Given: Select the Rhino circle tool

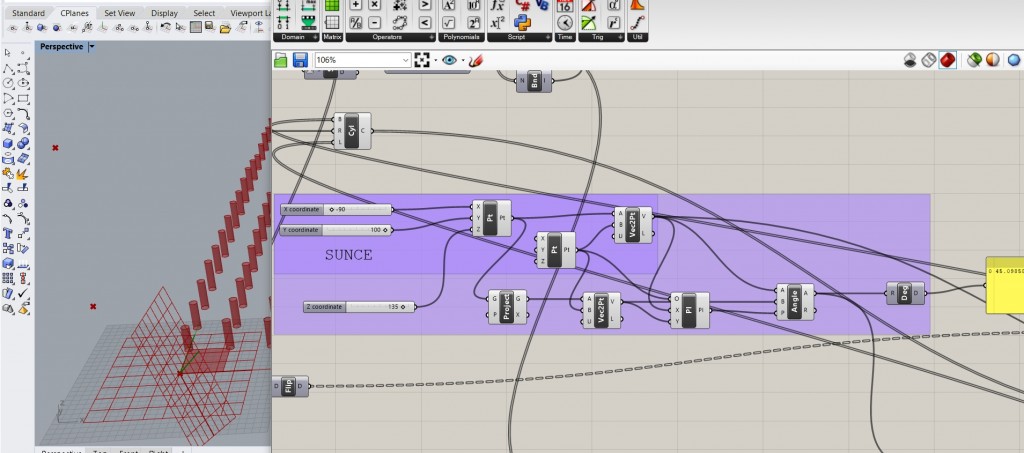Looking at the screenshot, I should pos(8,84).
